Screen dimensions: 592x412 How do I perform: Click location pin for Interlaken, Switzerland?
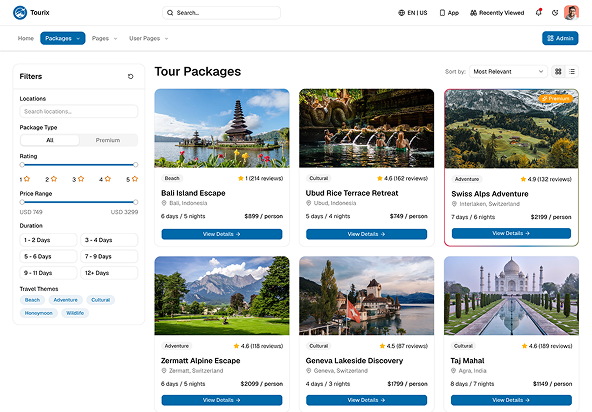point(454,204)
